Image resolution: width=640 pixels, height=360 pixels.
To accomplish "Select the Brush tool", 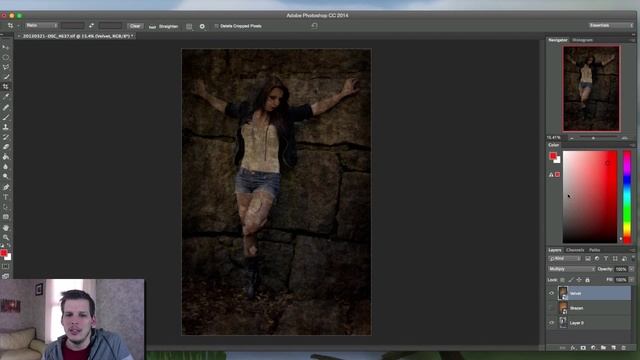I will 6,117.
